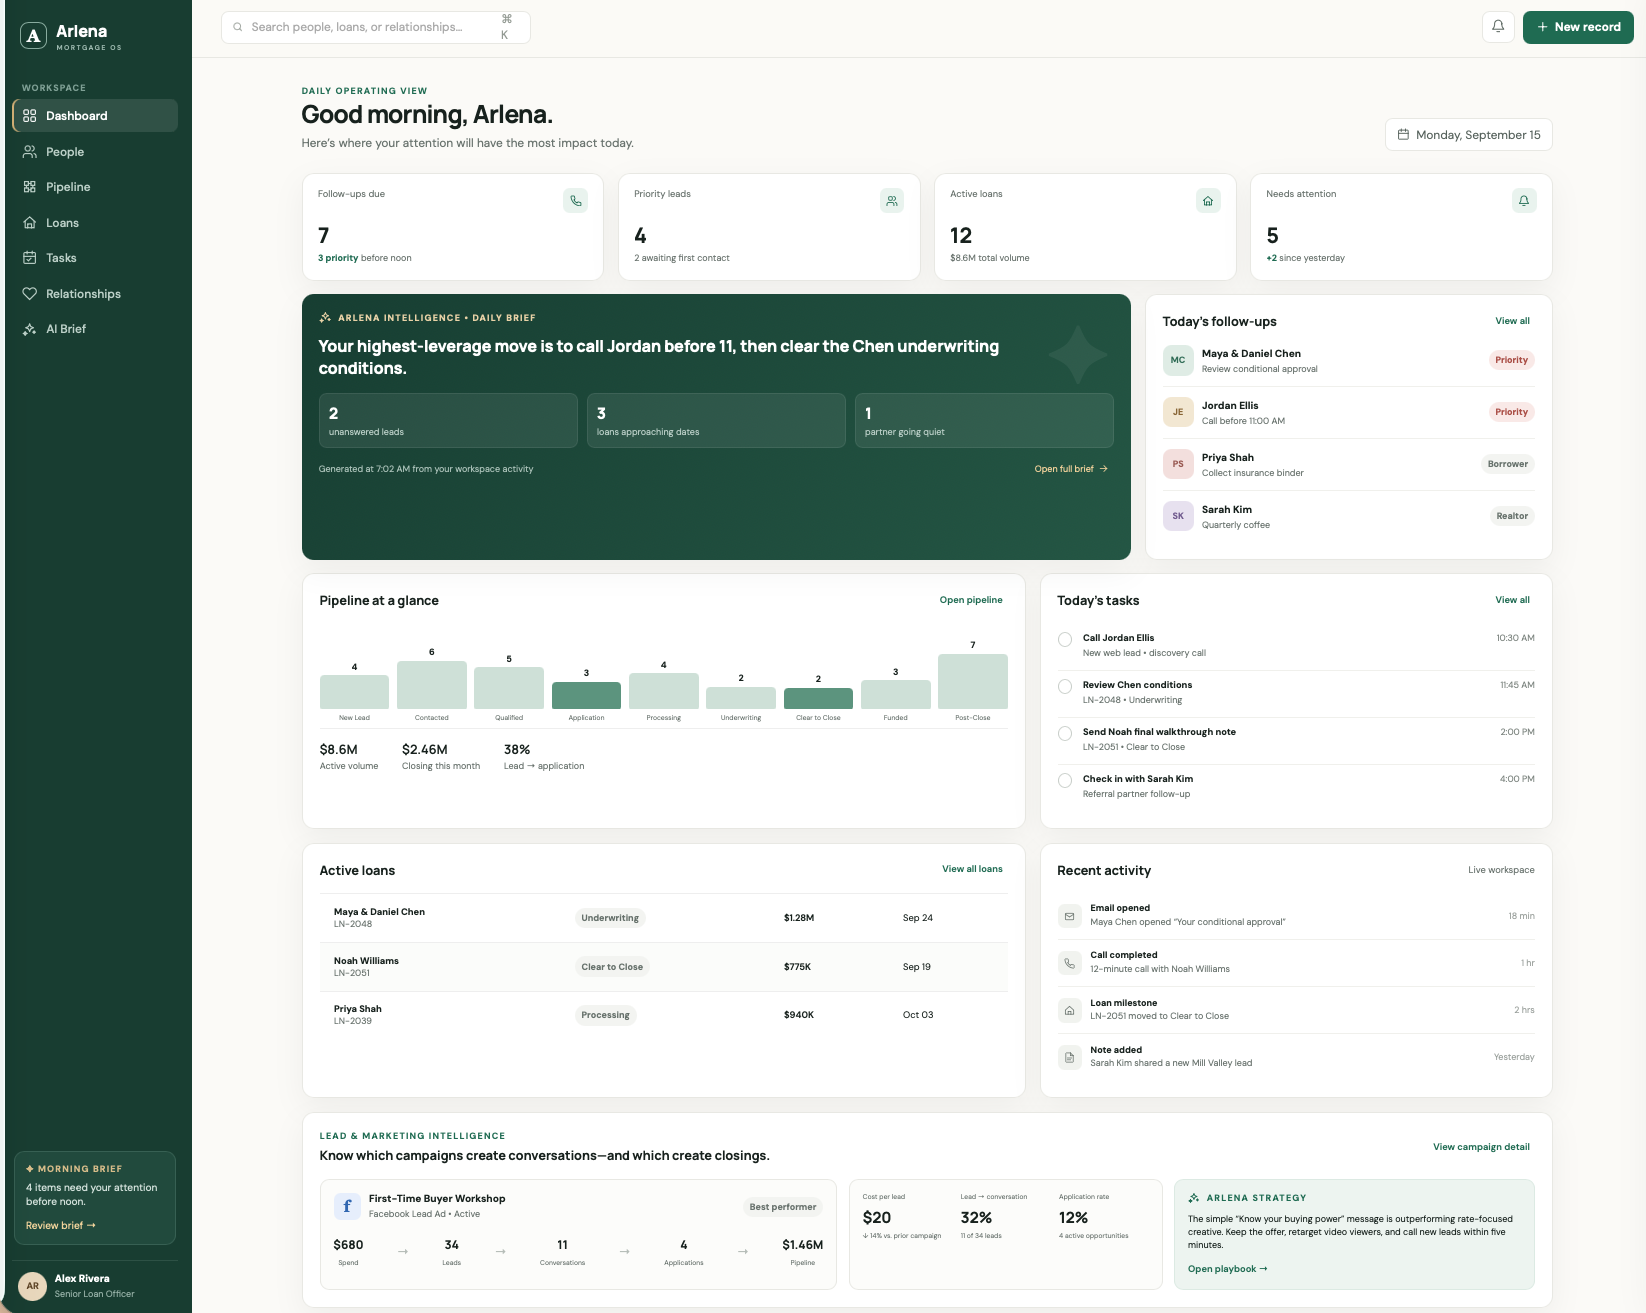The width and height of the screenshot is (1646, 1313).
Task: Click bell icon on Needs attention card
Action: click(1524, 201)
